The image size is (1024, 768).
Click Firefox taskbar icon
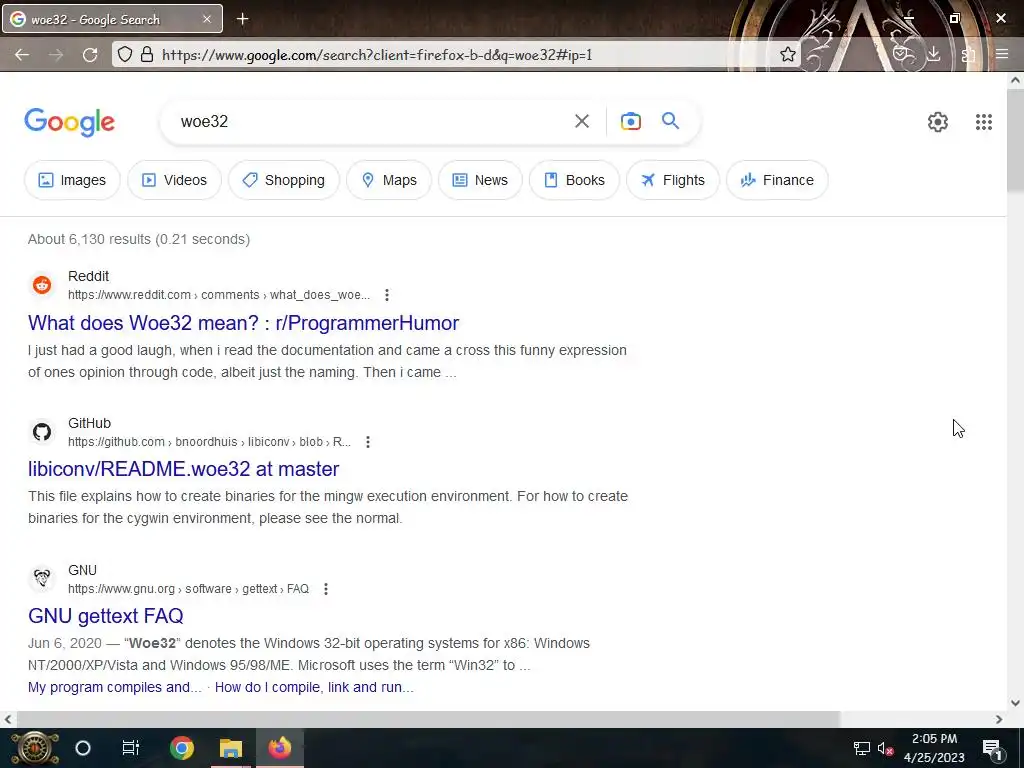(x=280, y=748)
